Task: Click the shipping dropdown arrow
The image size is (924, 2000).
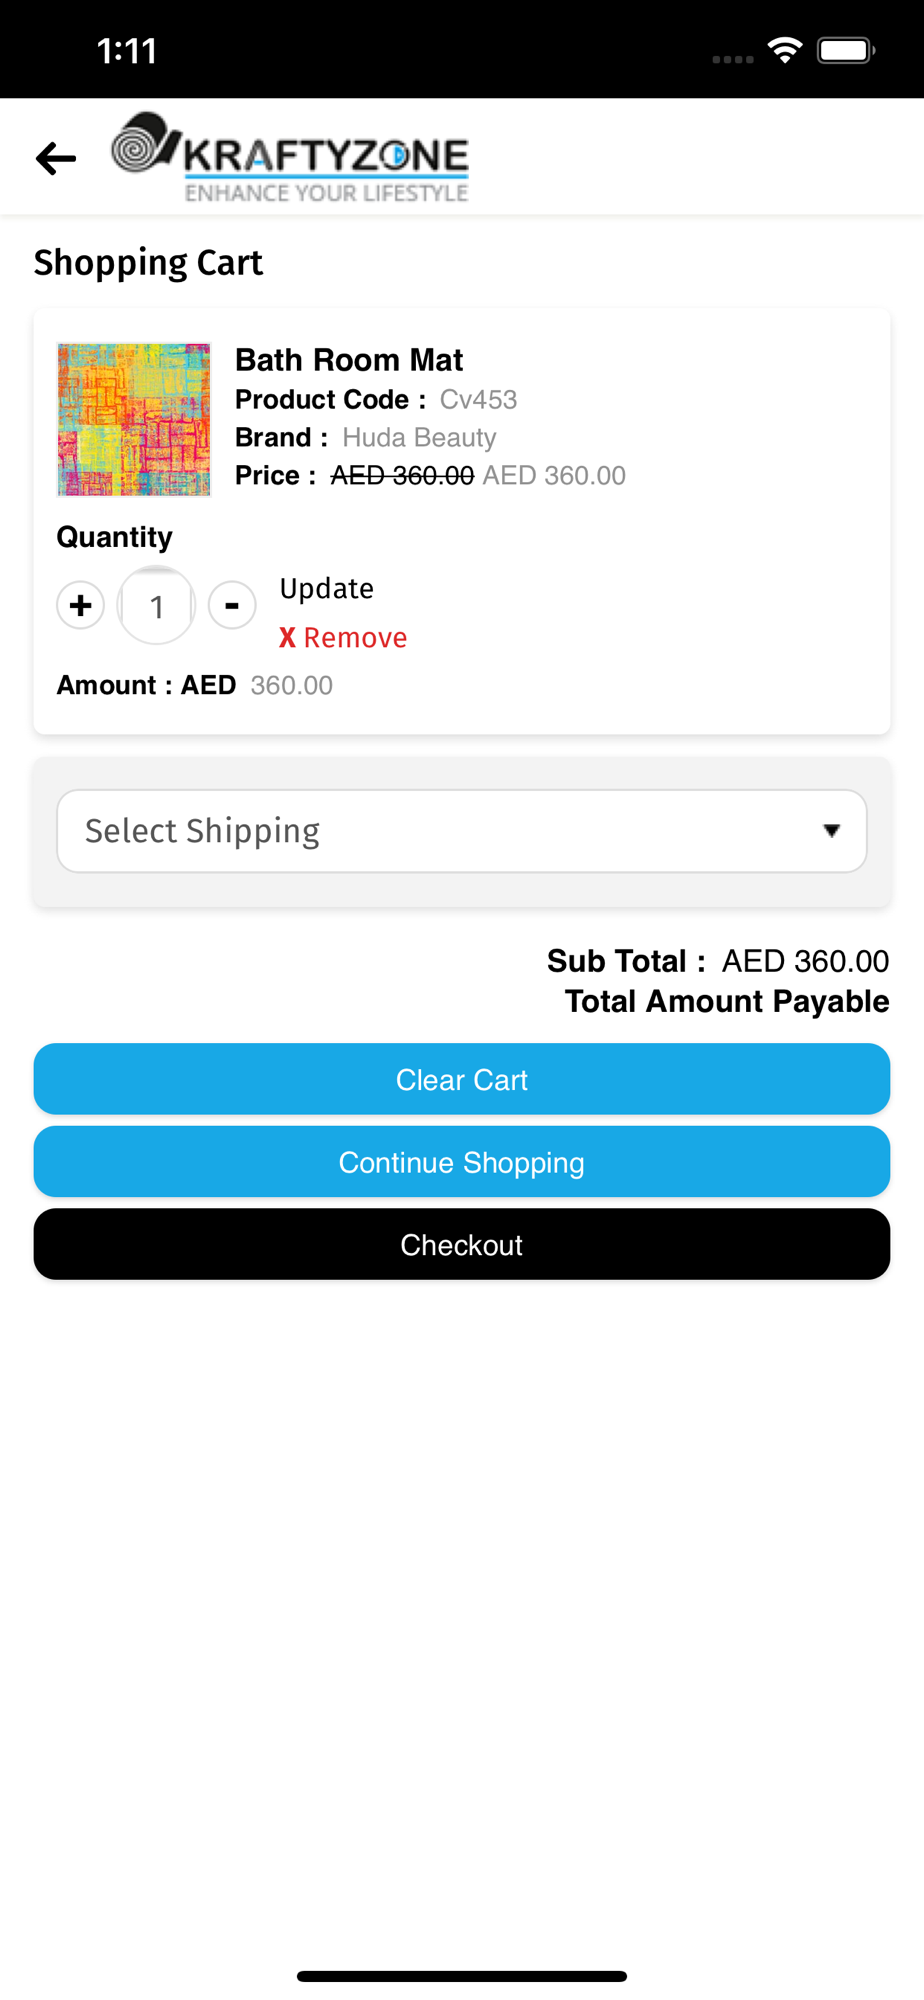Action: click(831, 831)
